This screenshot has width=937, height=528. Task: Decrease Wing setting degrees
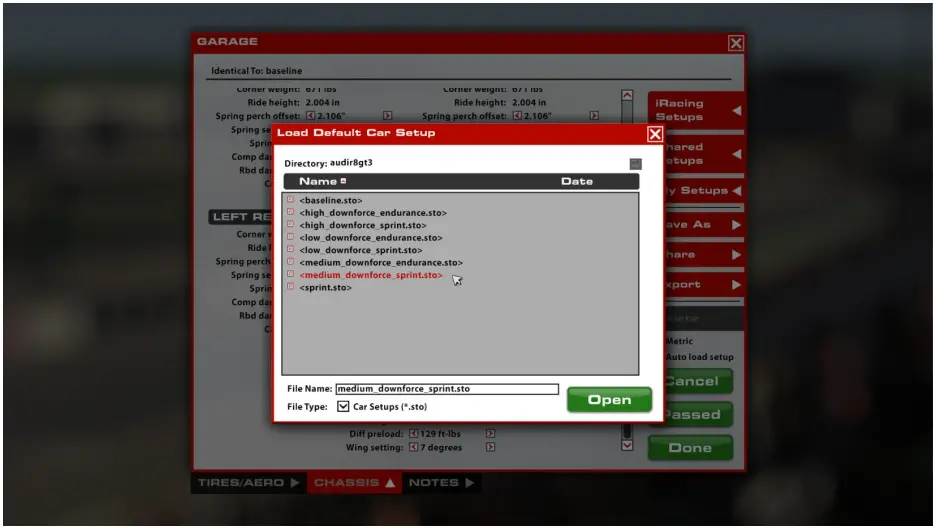pyautogui.click(x=414, y=447)
